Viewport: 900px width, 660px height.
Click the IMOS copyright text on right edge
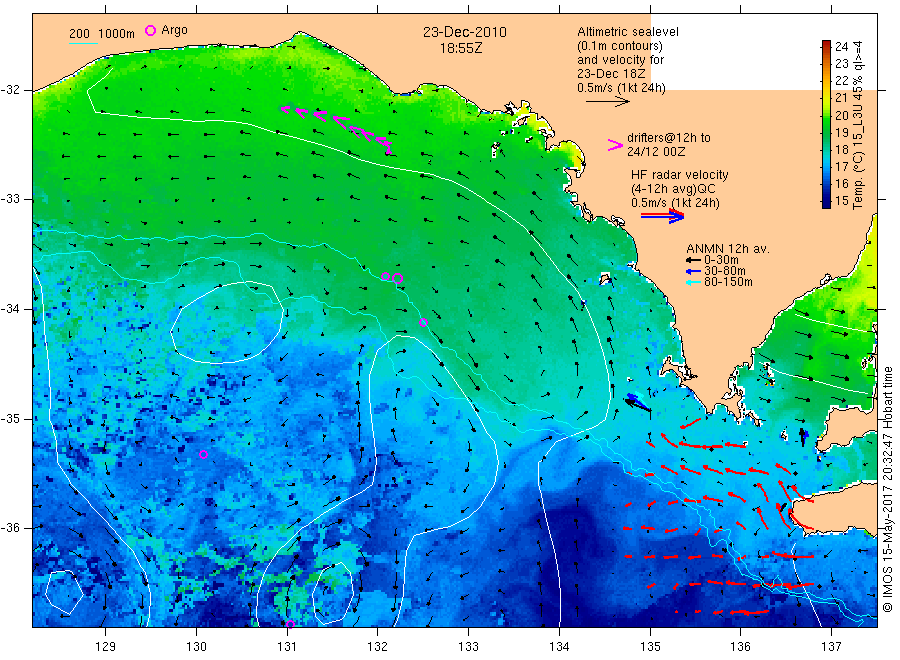[887, 491]
